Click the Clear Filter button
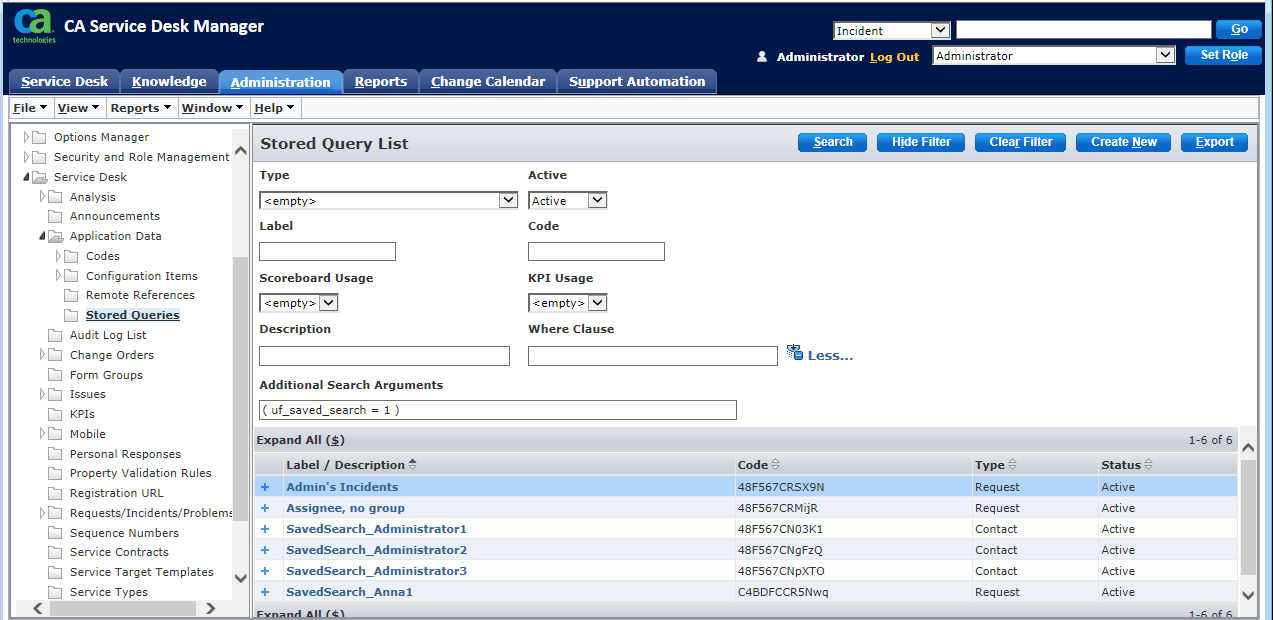The width and height of the screenshot is (1273, 620). tap(1021, 142)
